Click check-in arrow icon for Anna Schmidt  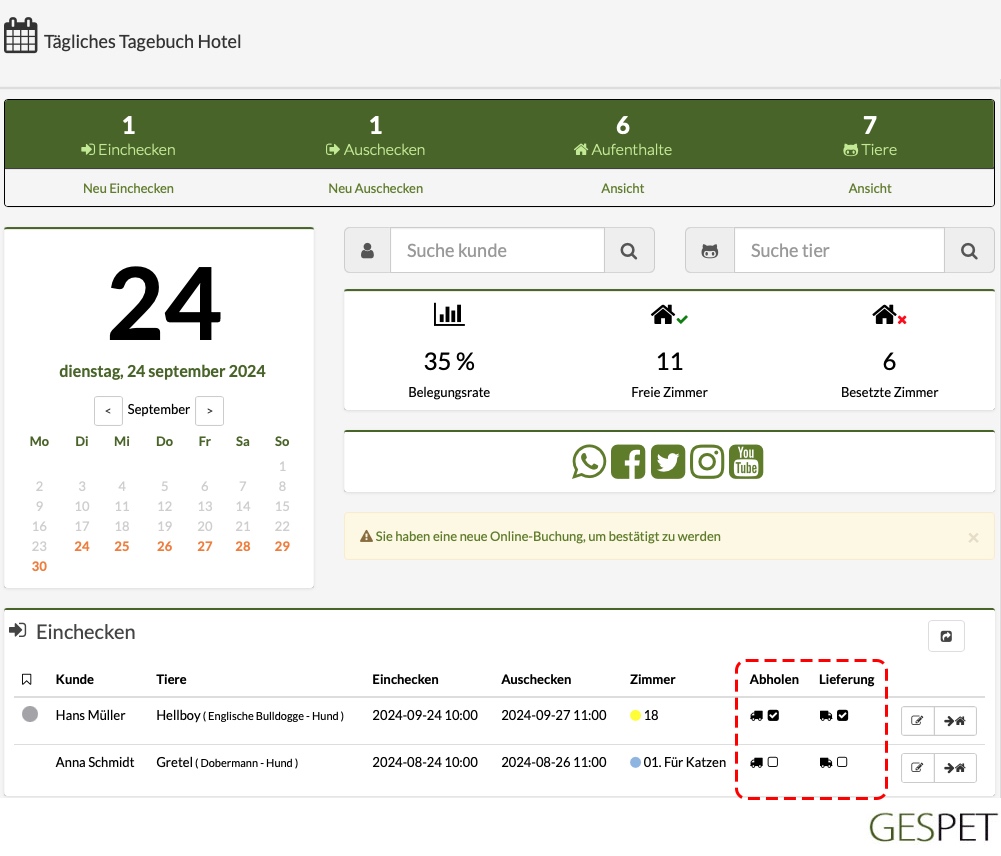[955, 768]
